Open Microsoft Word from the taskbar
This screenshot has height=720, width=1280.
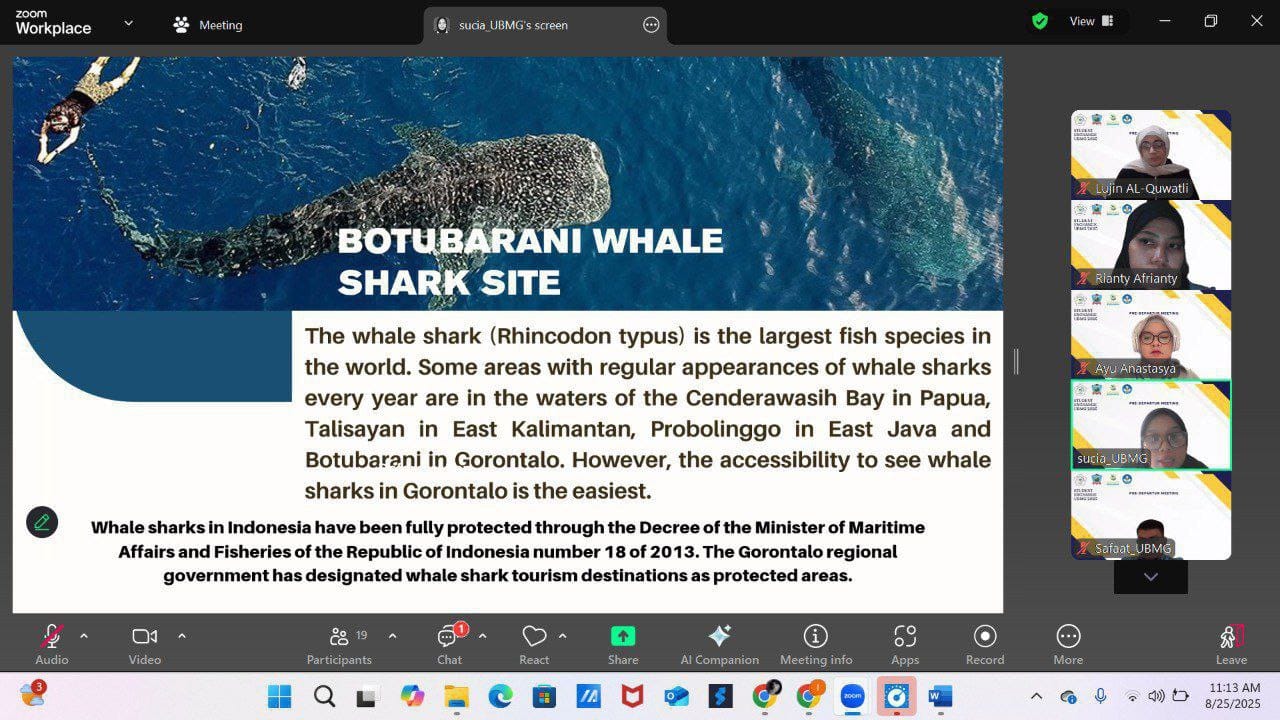940,696
